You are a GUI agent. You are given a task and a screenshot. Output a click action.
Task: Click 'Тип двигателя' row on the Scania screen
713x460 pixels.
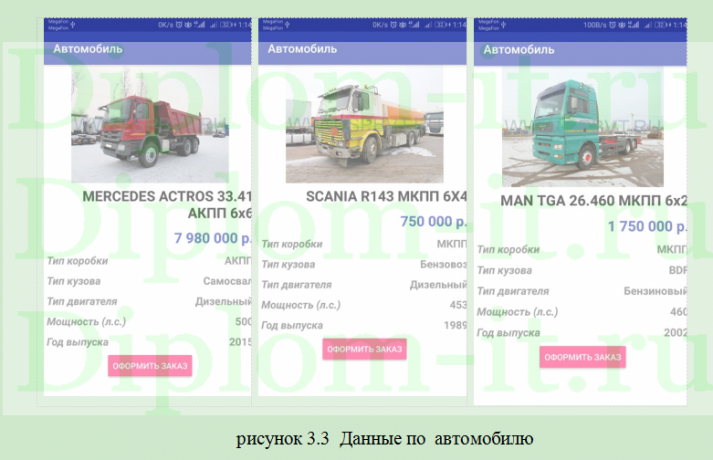pos(364,285)
